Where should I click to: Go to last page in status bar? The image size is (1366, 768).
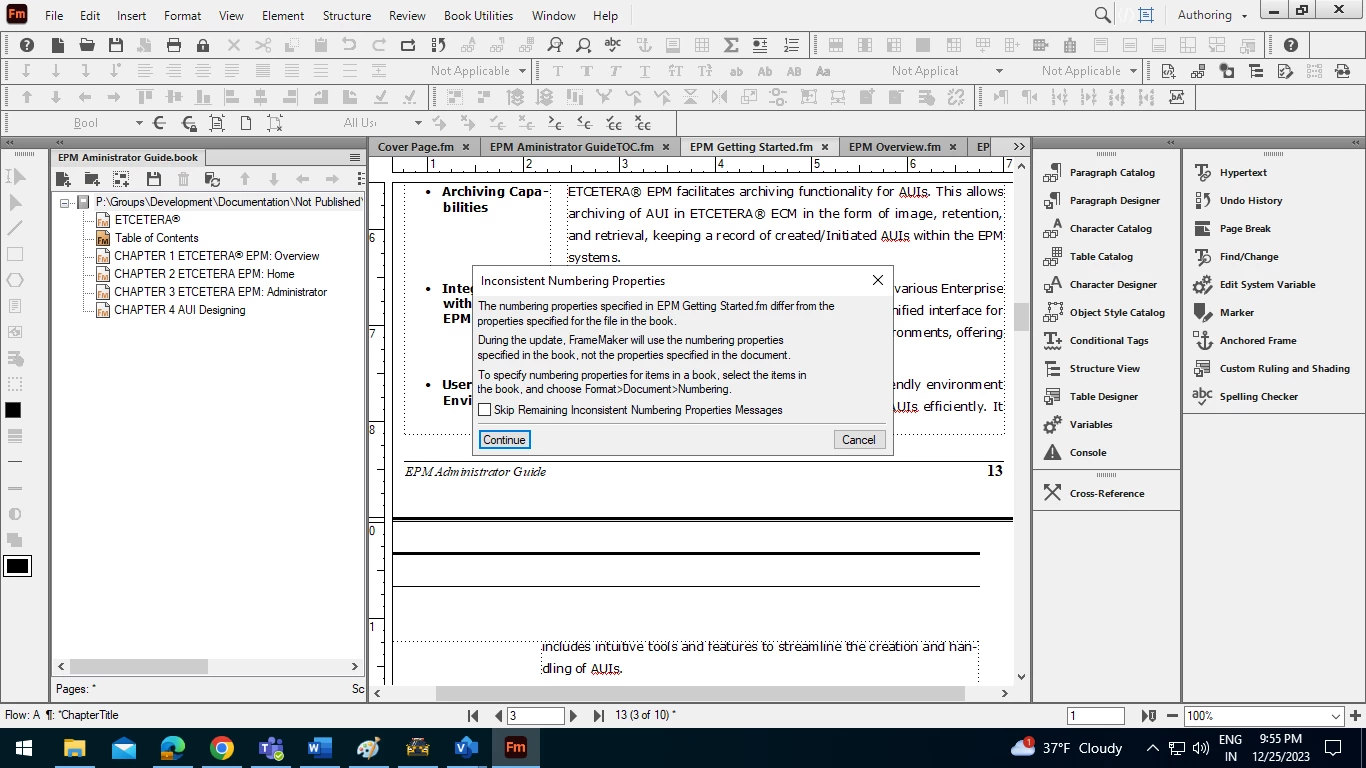599,716
